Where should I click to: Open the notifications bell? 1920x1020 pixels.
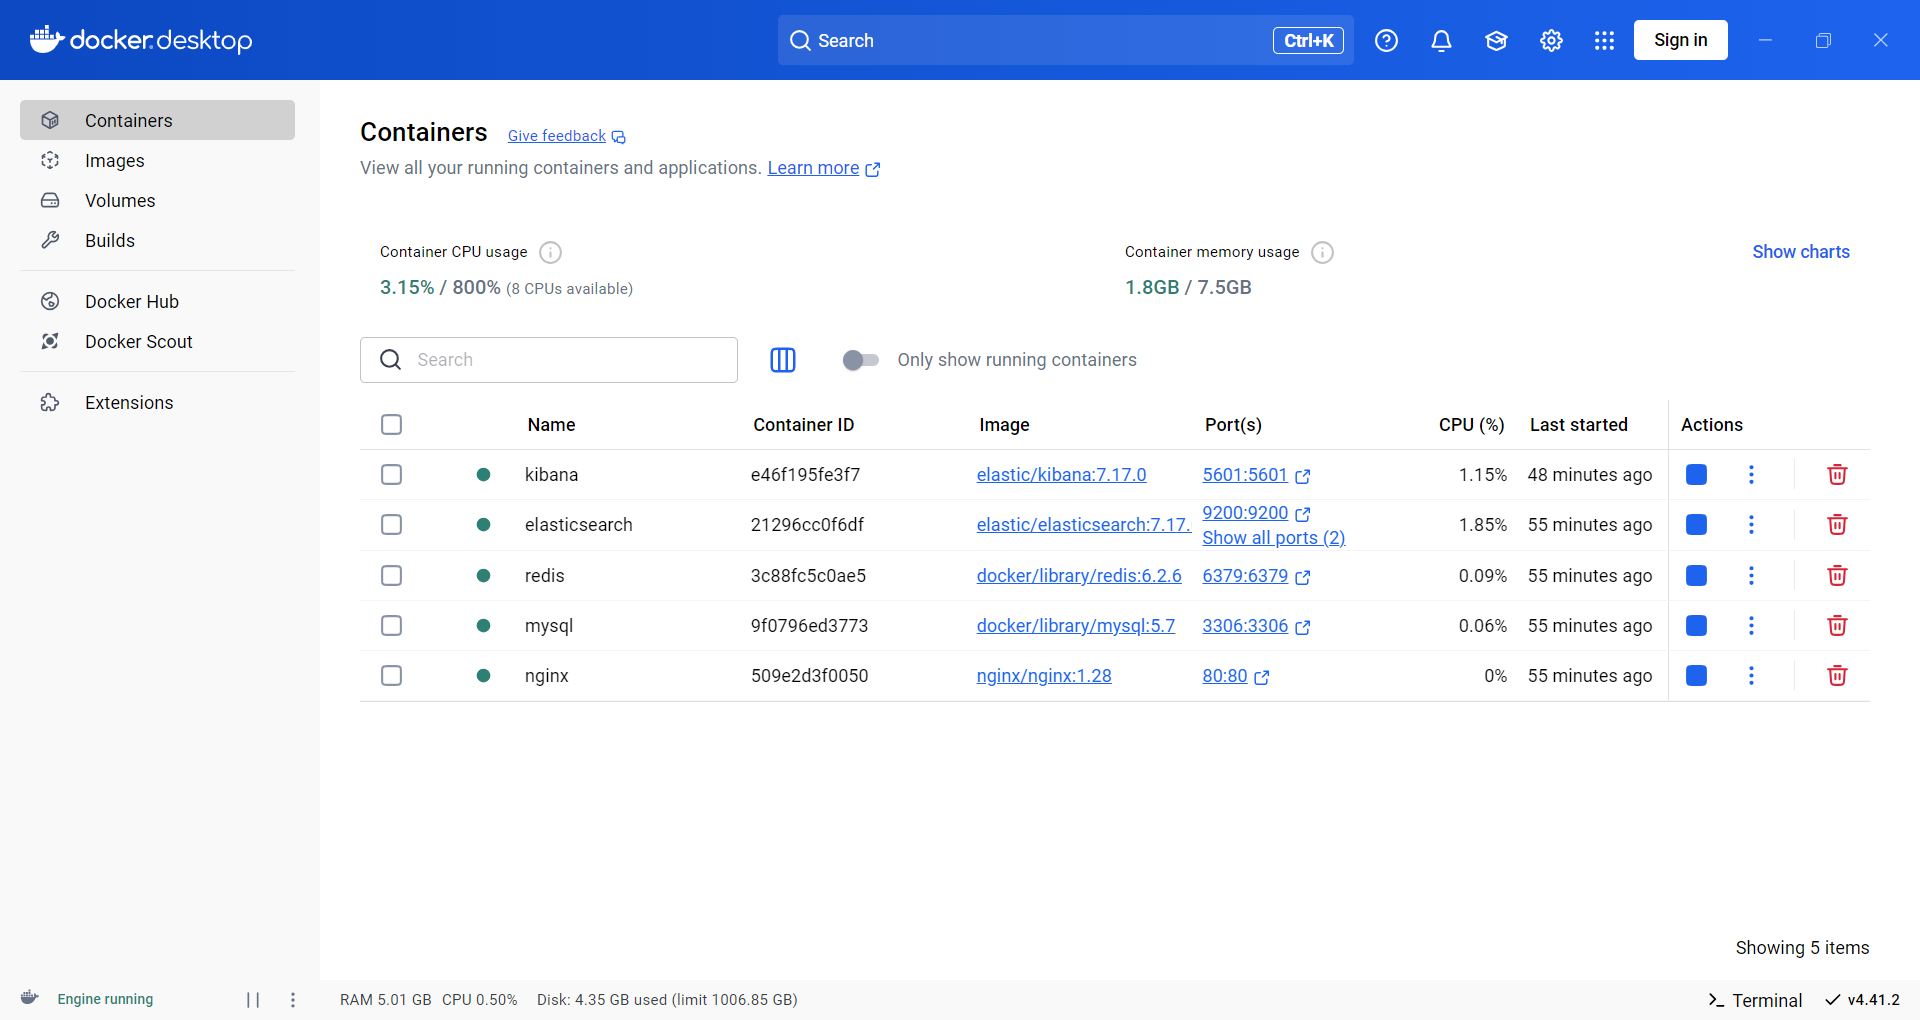[x=1441, y=40]
